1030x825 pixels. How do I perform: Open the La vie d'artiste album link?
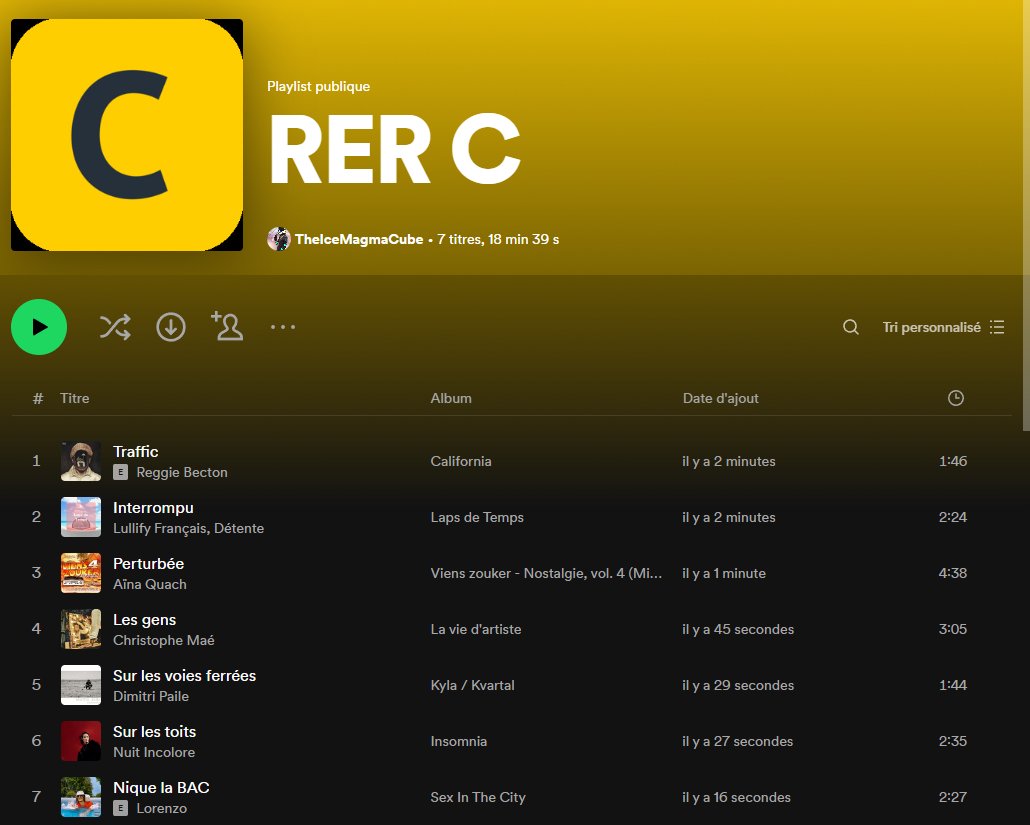[x=476, y=629]
